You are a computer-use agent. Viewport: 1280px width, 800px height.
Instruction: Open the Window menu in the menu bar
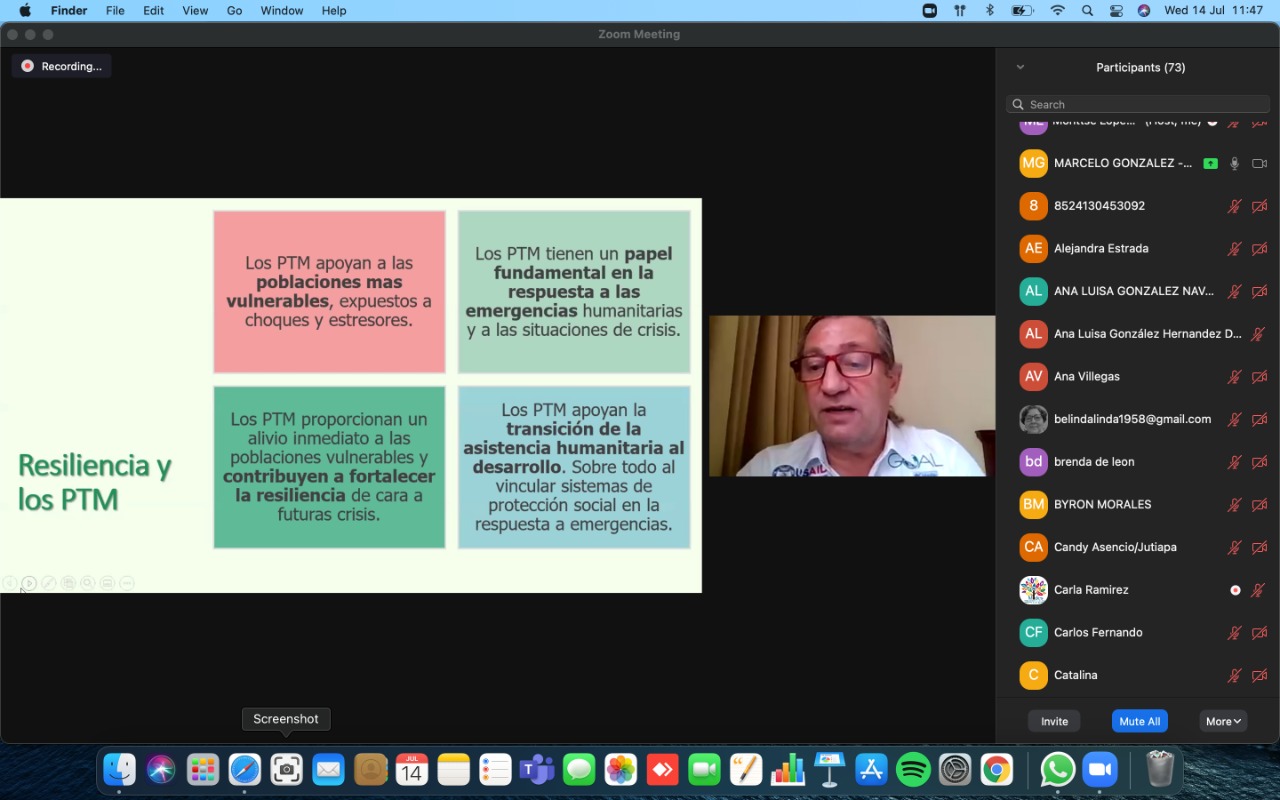pyautogui.click(x=281, y=11)
